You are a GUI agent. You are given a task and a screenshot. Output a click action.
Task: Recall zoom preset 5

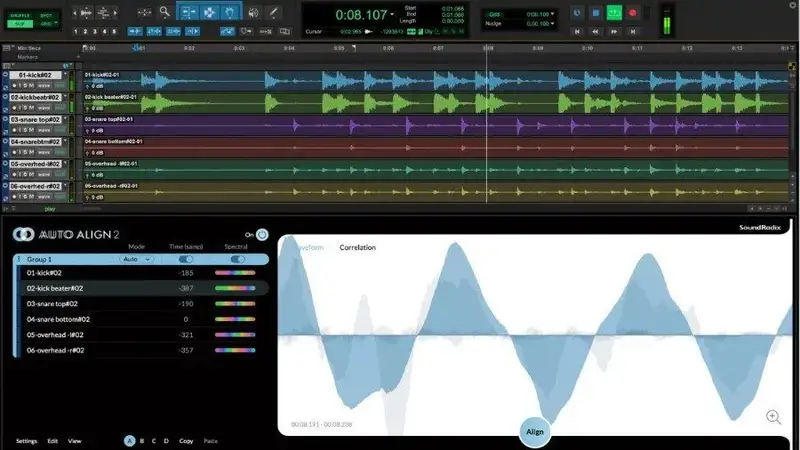pyautogui.click(x=114, y=32)
